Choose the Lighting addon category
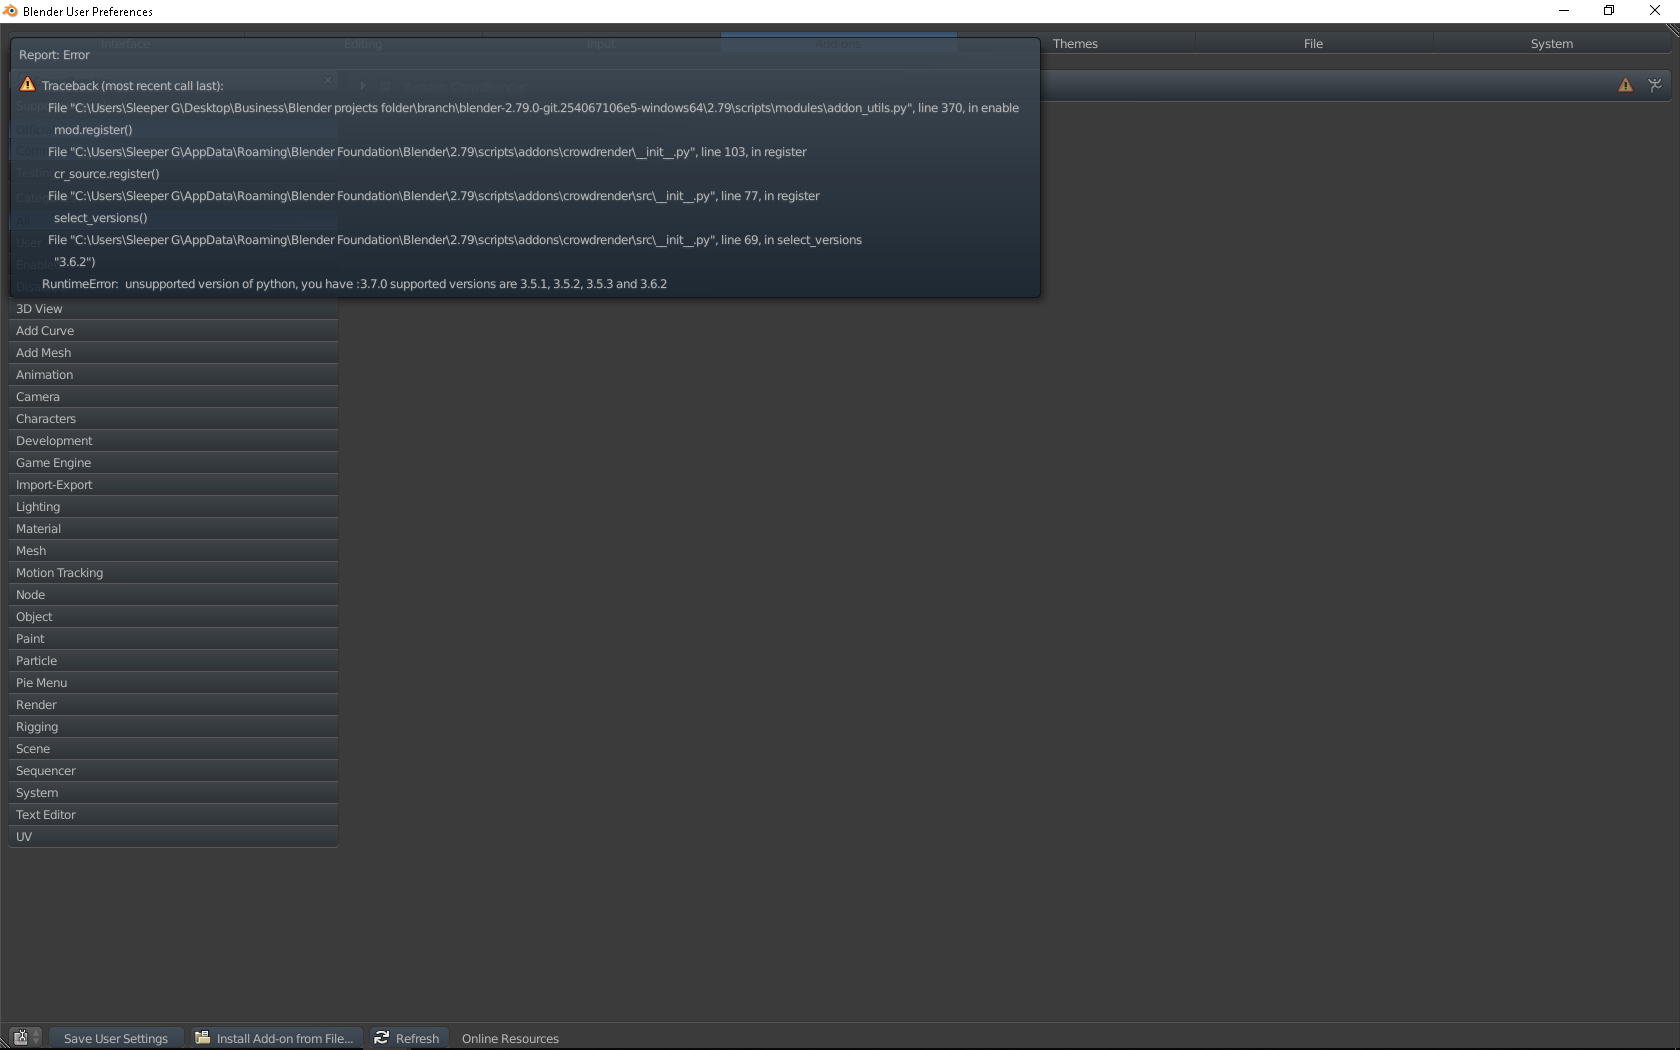The height and width of the screenshot is (1050, 1680). coord(174,507)
